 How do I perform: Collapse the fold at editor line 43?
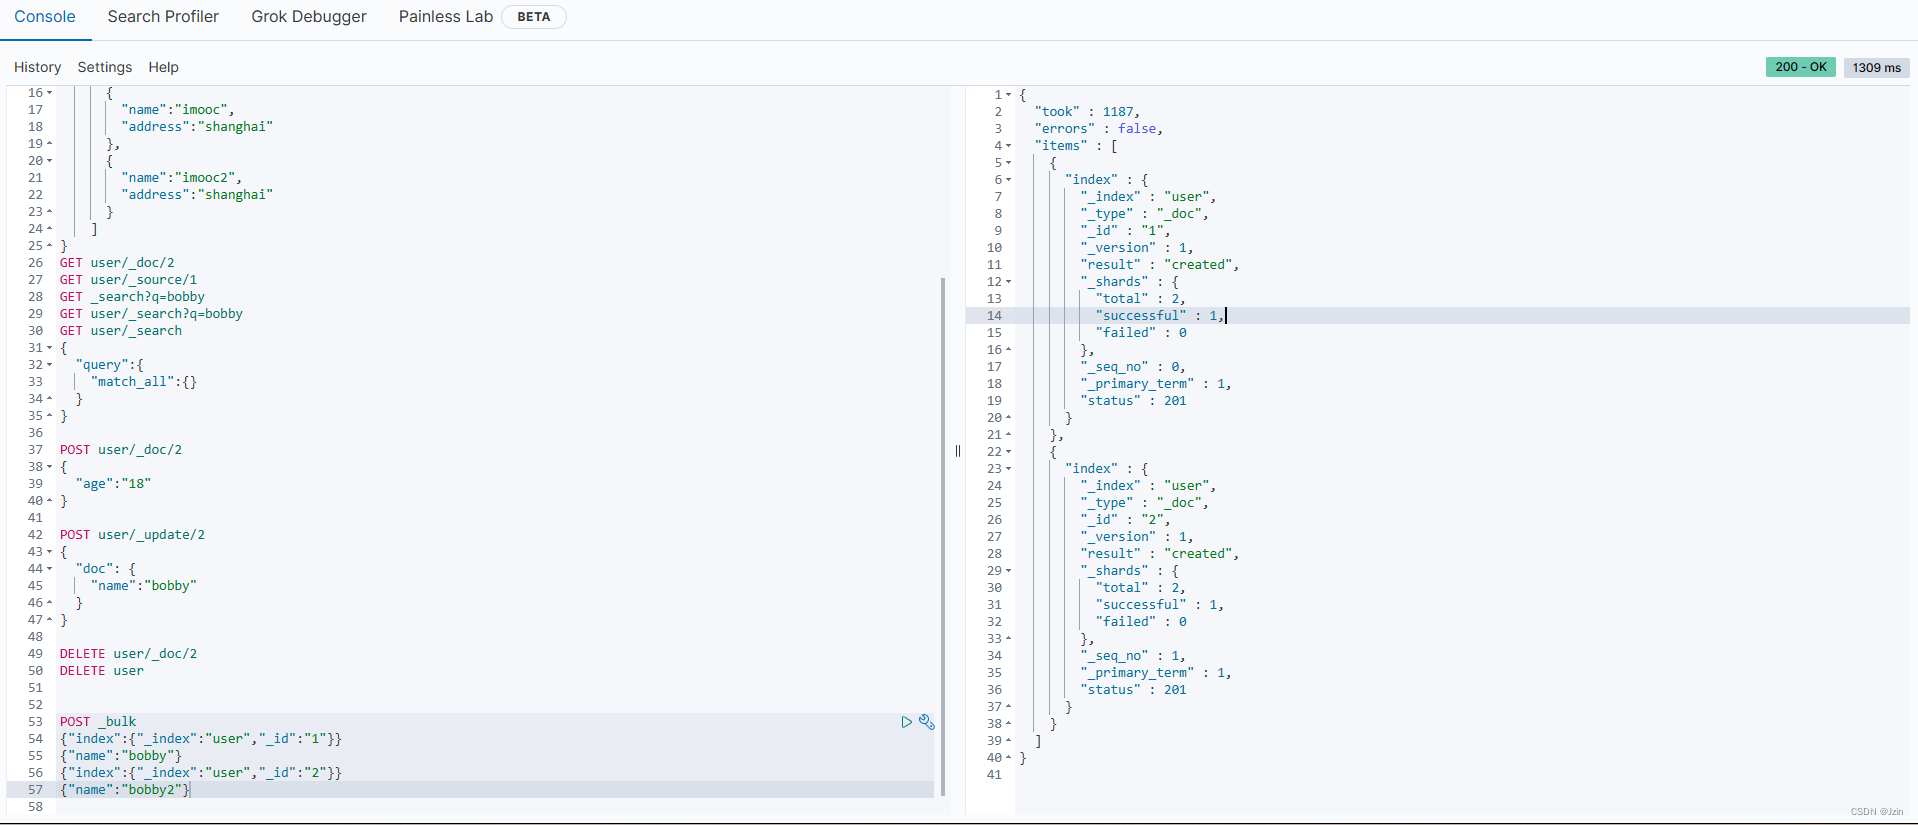50,552
